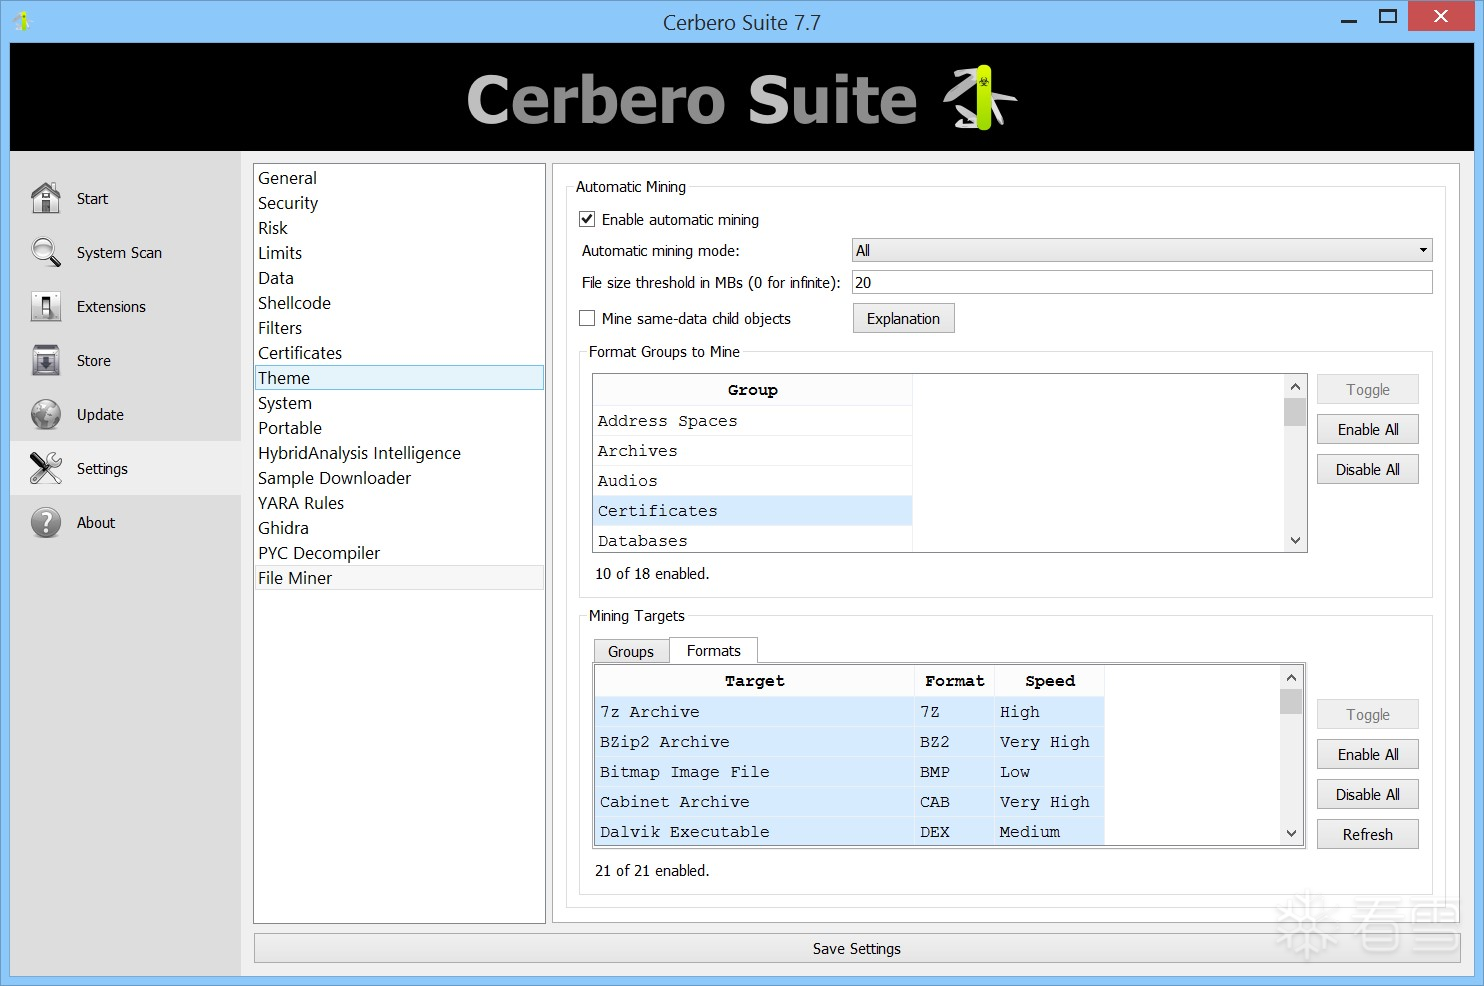1484x986 pixels.
Task: Select the System settings category
Action: (x=399, y=403)
